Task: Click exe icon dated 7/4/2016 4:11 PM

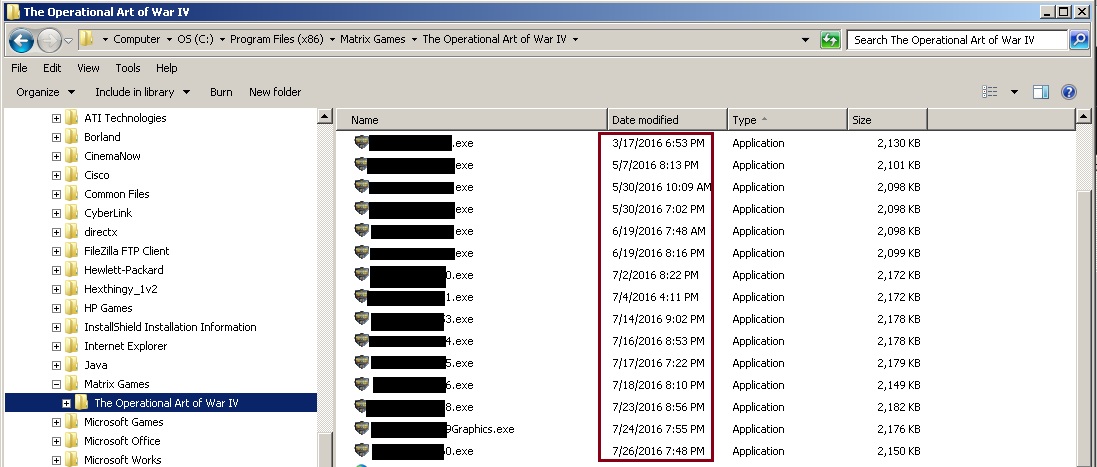Action: click(361, 297)
